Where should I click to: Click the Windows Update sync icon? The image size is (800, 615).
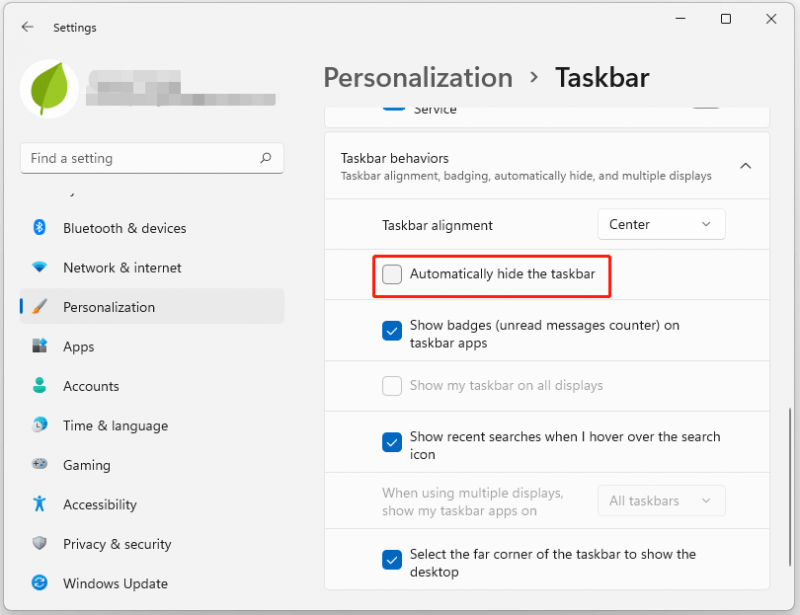click(39, 582)
